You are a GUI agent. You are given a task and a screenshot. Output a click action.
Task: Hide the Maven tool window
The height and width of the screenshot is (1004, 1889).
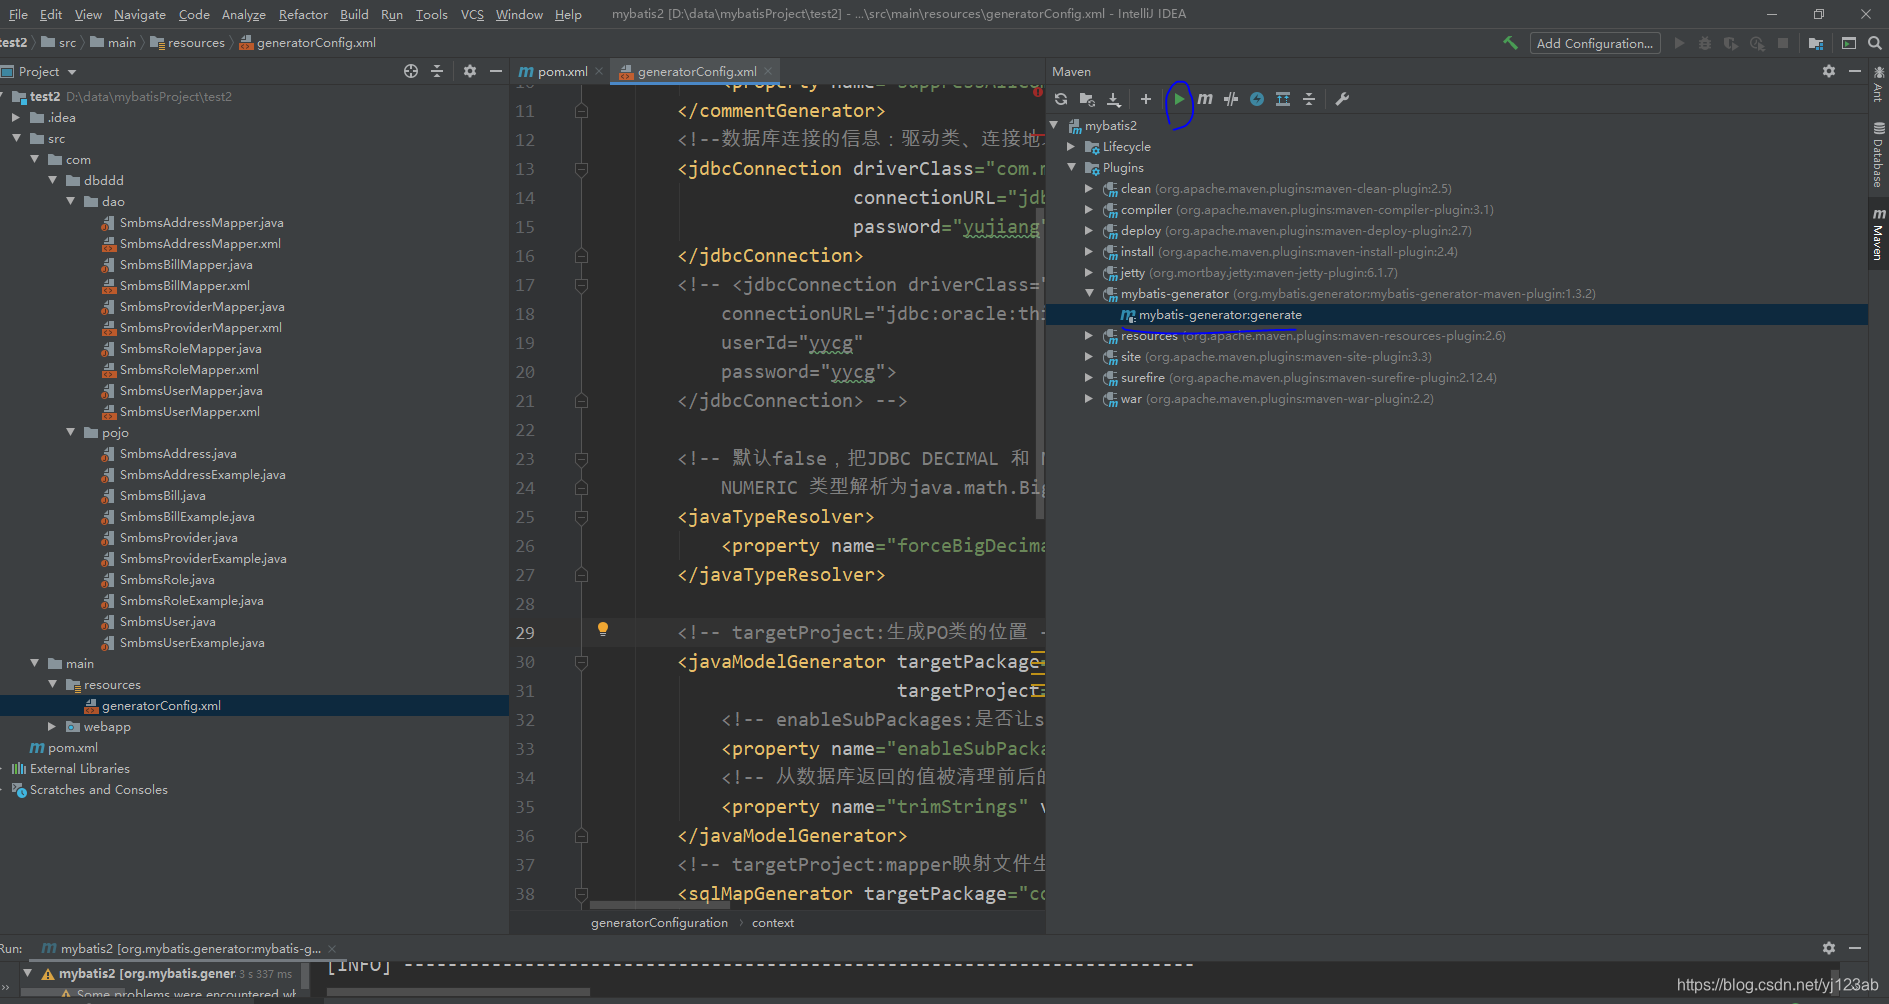click(1855, 71)
